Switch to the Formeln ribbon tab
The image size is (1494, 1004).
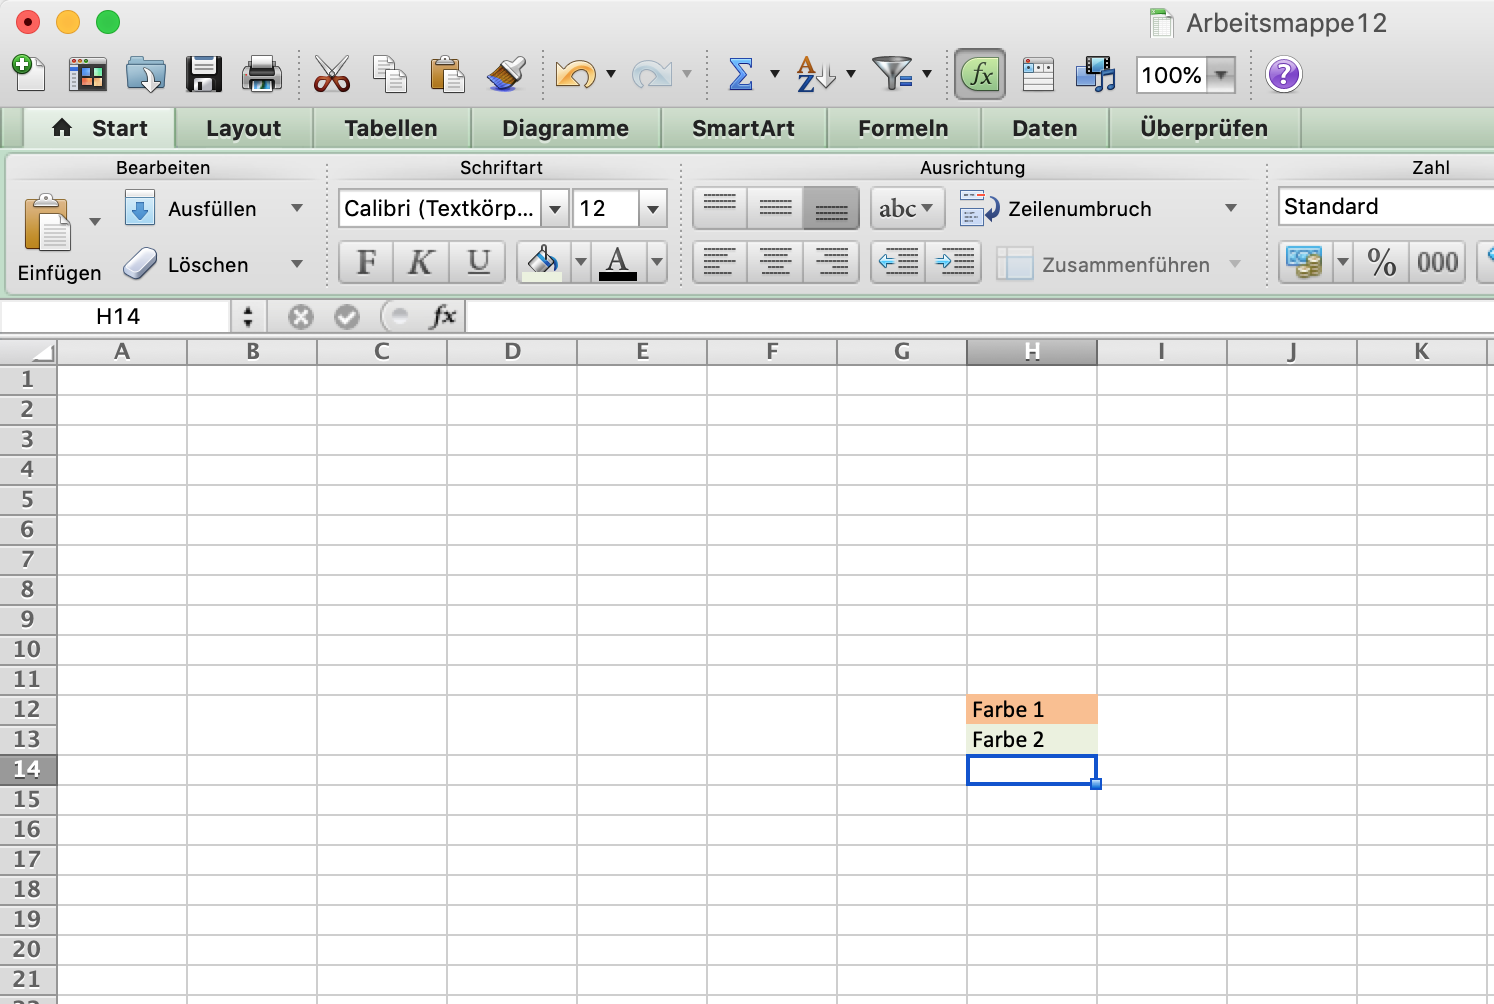point(903,128)
